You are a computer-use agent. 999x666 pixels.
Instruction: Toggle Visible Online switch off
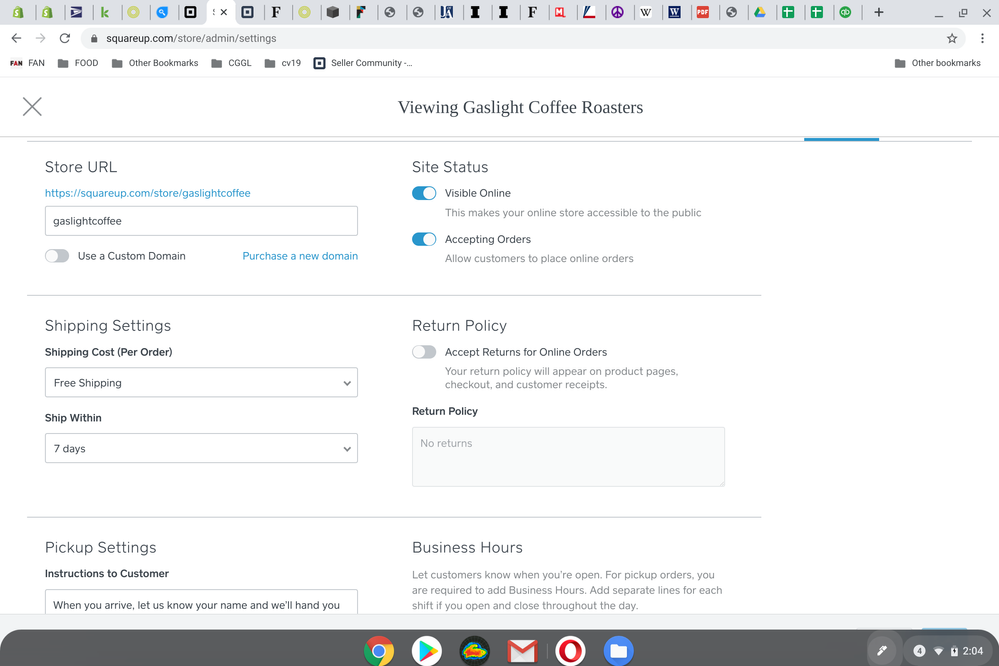(424, 193)
